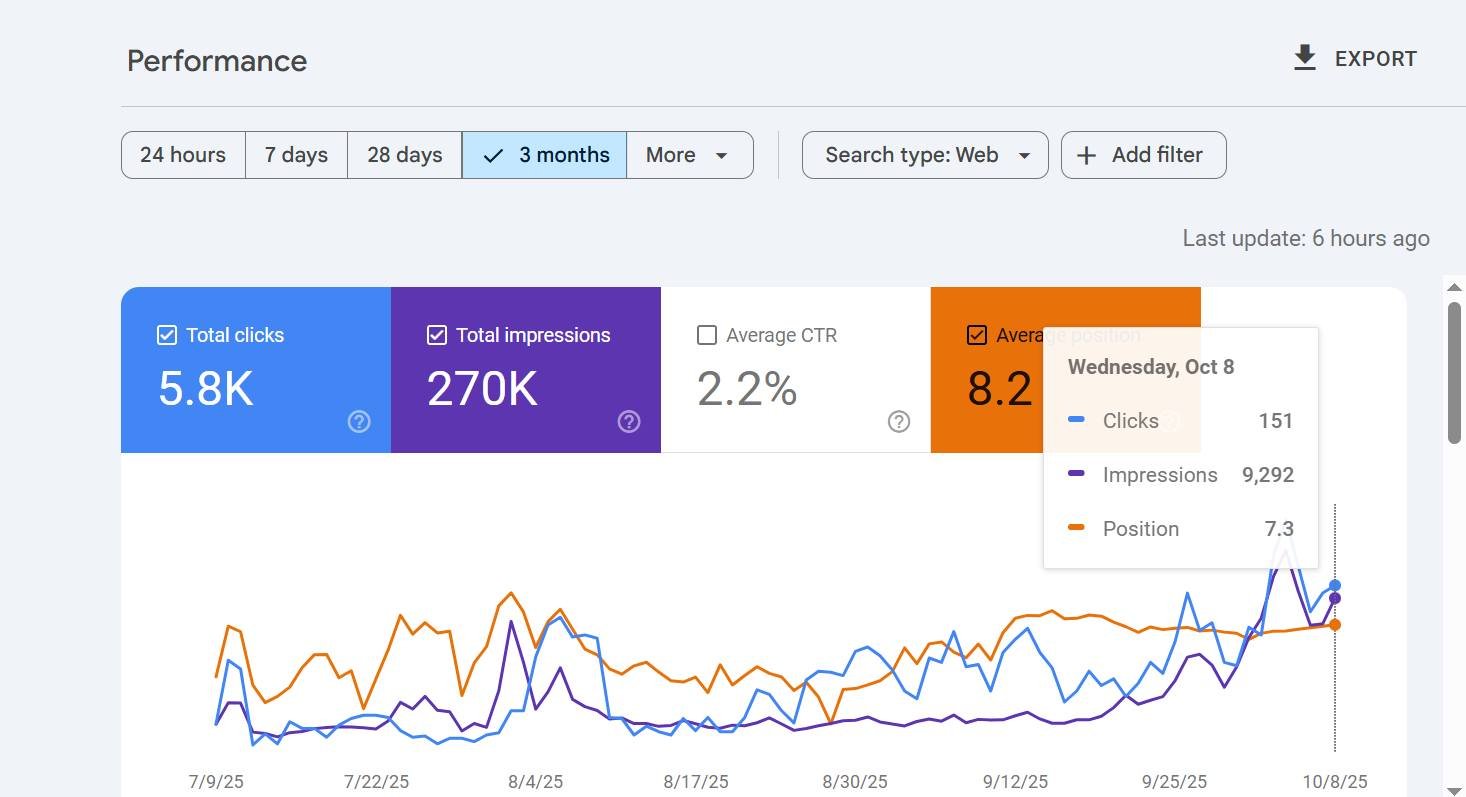
Task: Click the checkmark icon on 3 months
Action: [493, 155]
